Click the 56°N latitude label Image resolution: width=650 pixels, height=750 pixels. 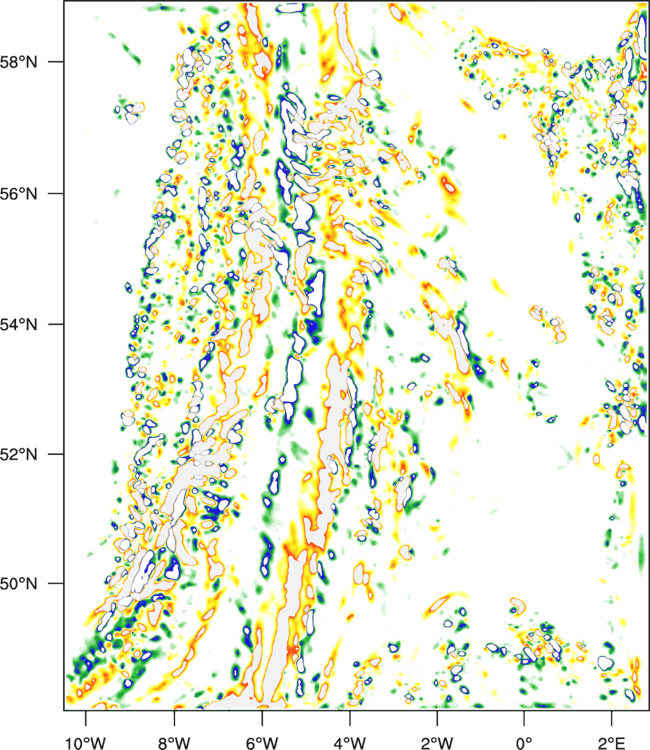point(19,194)
